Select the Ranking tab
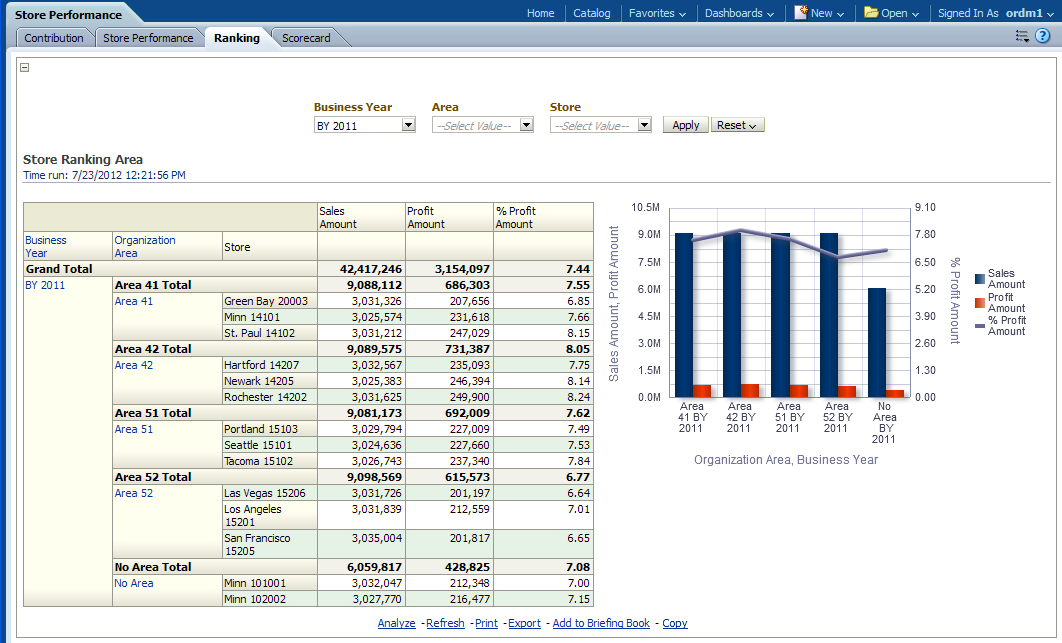Image resolution: width=1062 pixels, height=643 pixels. click(236, 38)
